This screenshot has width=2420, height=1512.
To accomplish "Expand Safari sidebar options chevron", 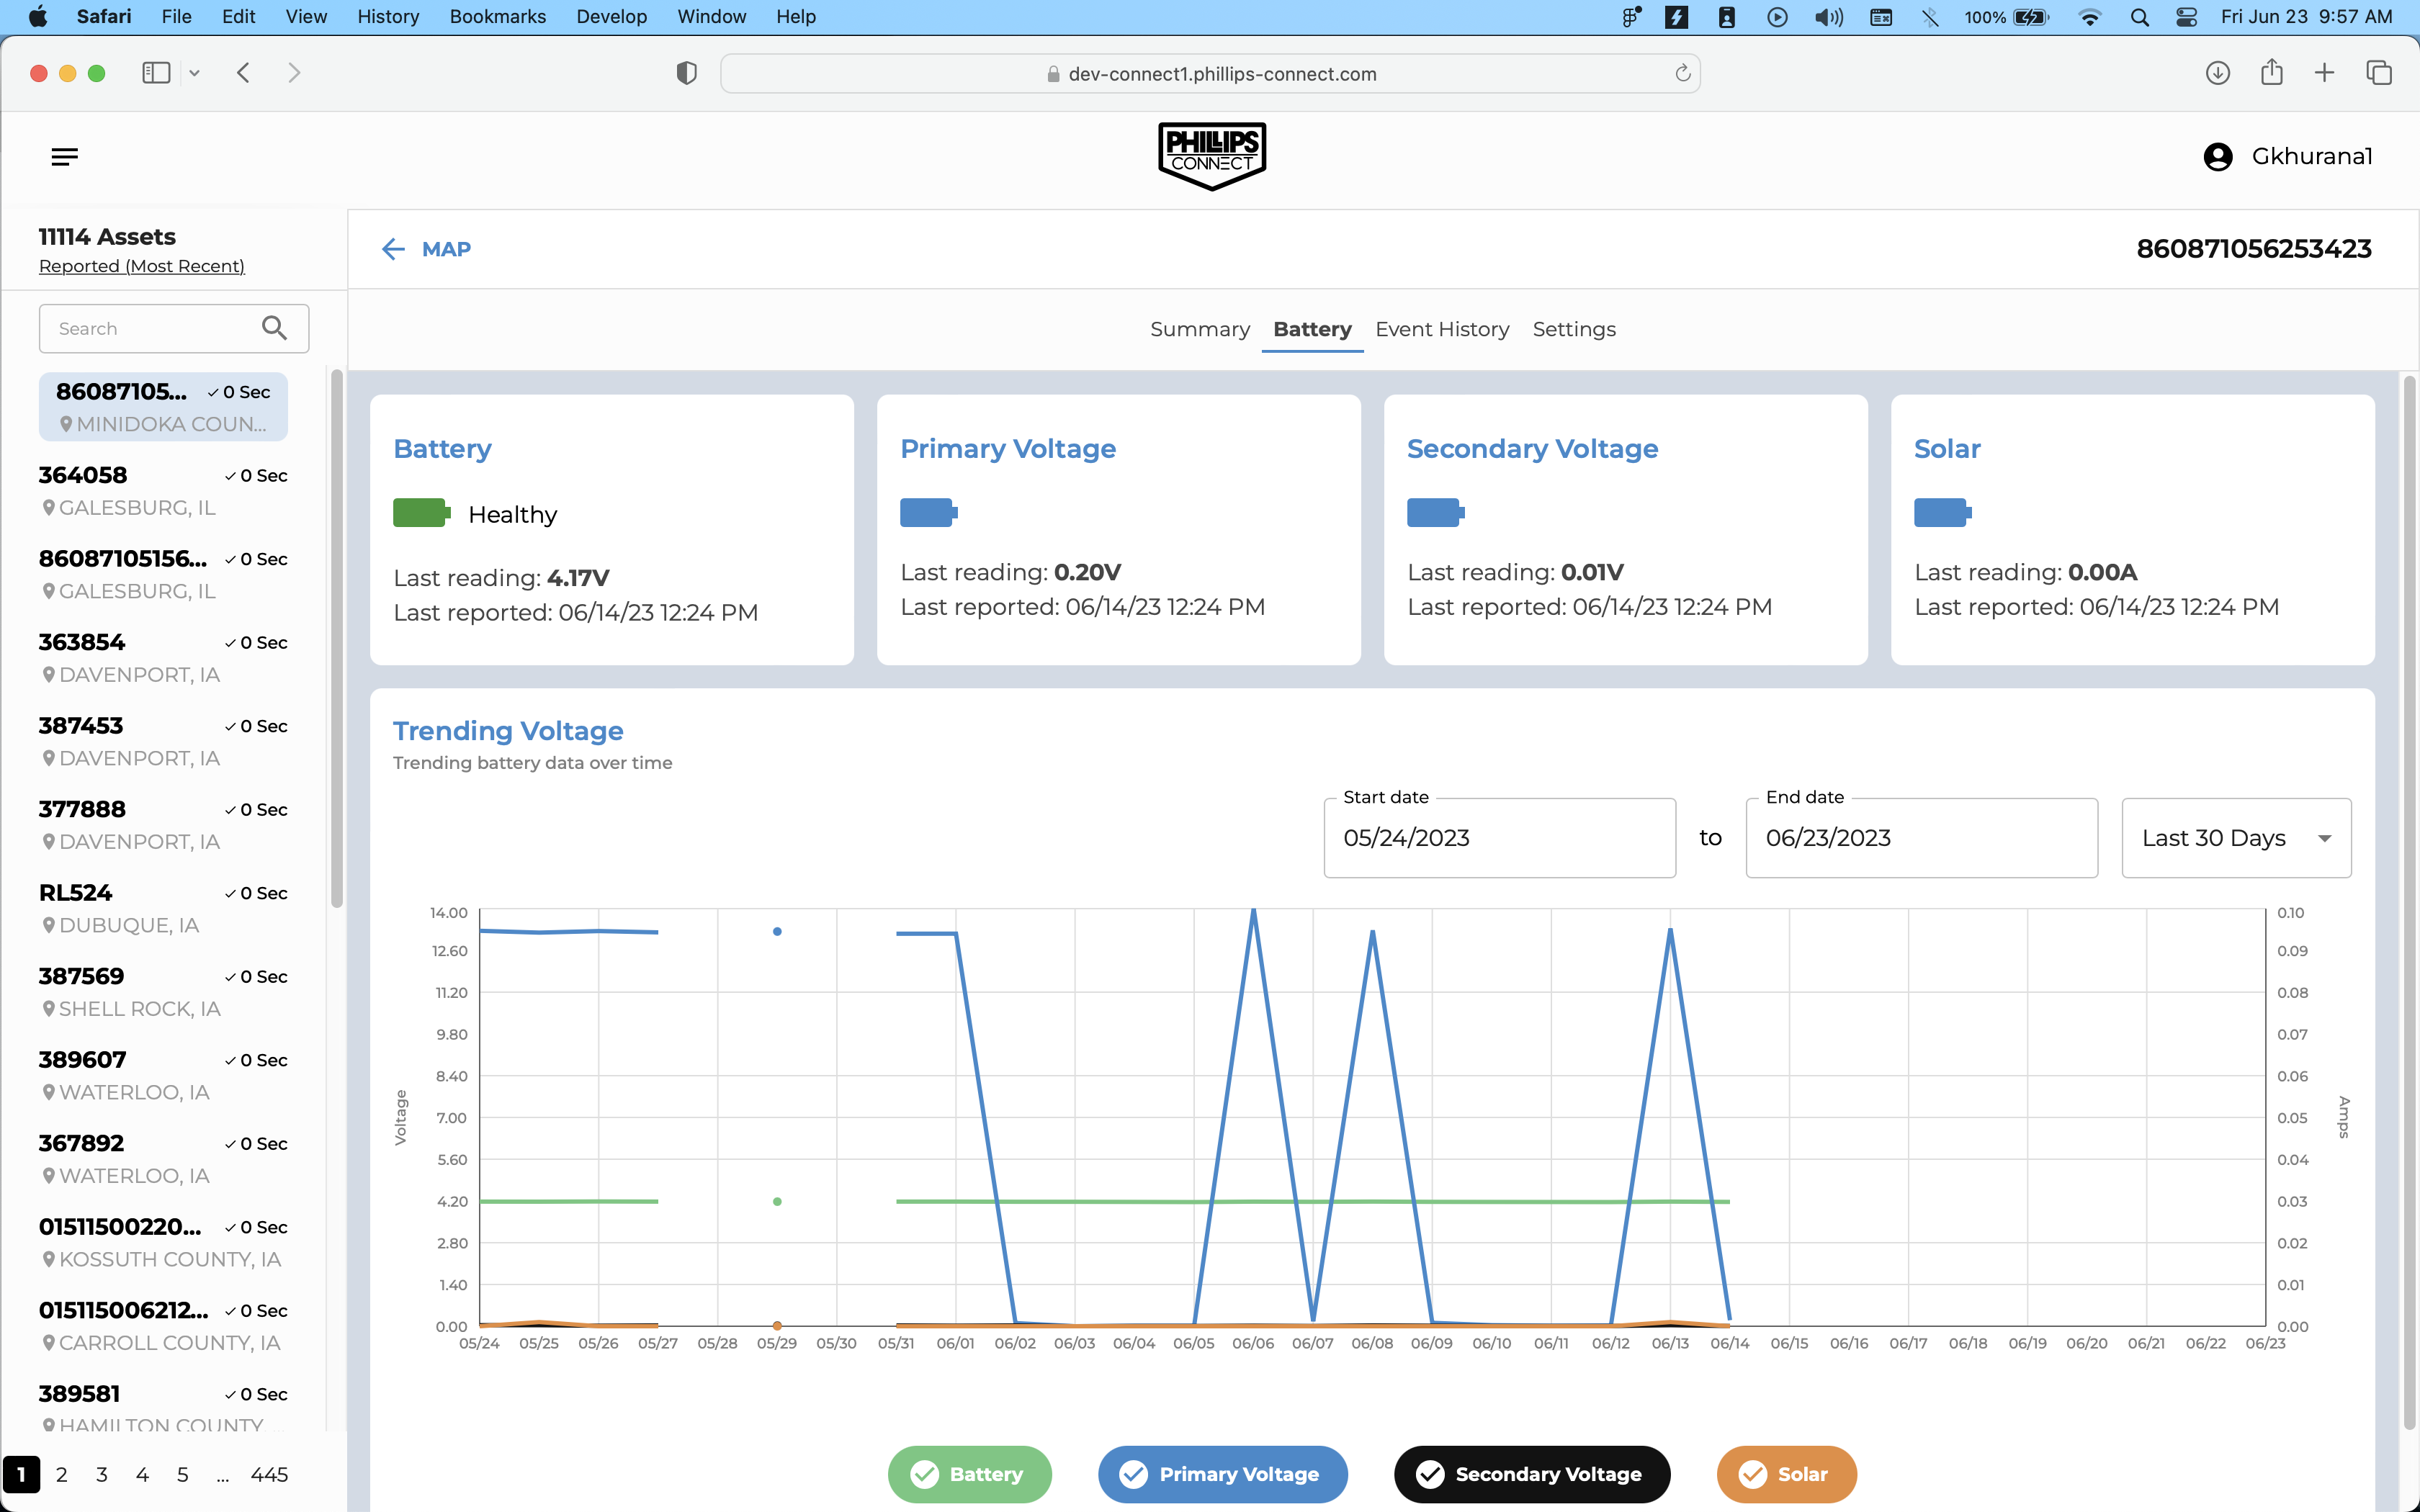I will [194, 73].
